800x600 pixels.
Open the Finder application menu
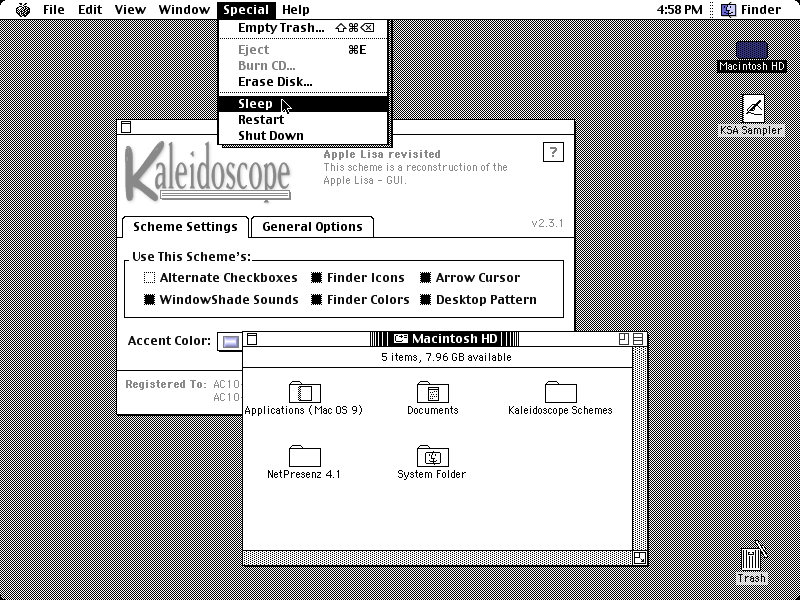pyautogui.click(x=751, y=10)
